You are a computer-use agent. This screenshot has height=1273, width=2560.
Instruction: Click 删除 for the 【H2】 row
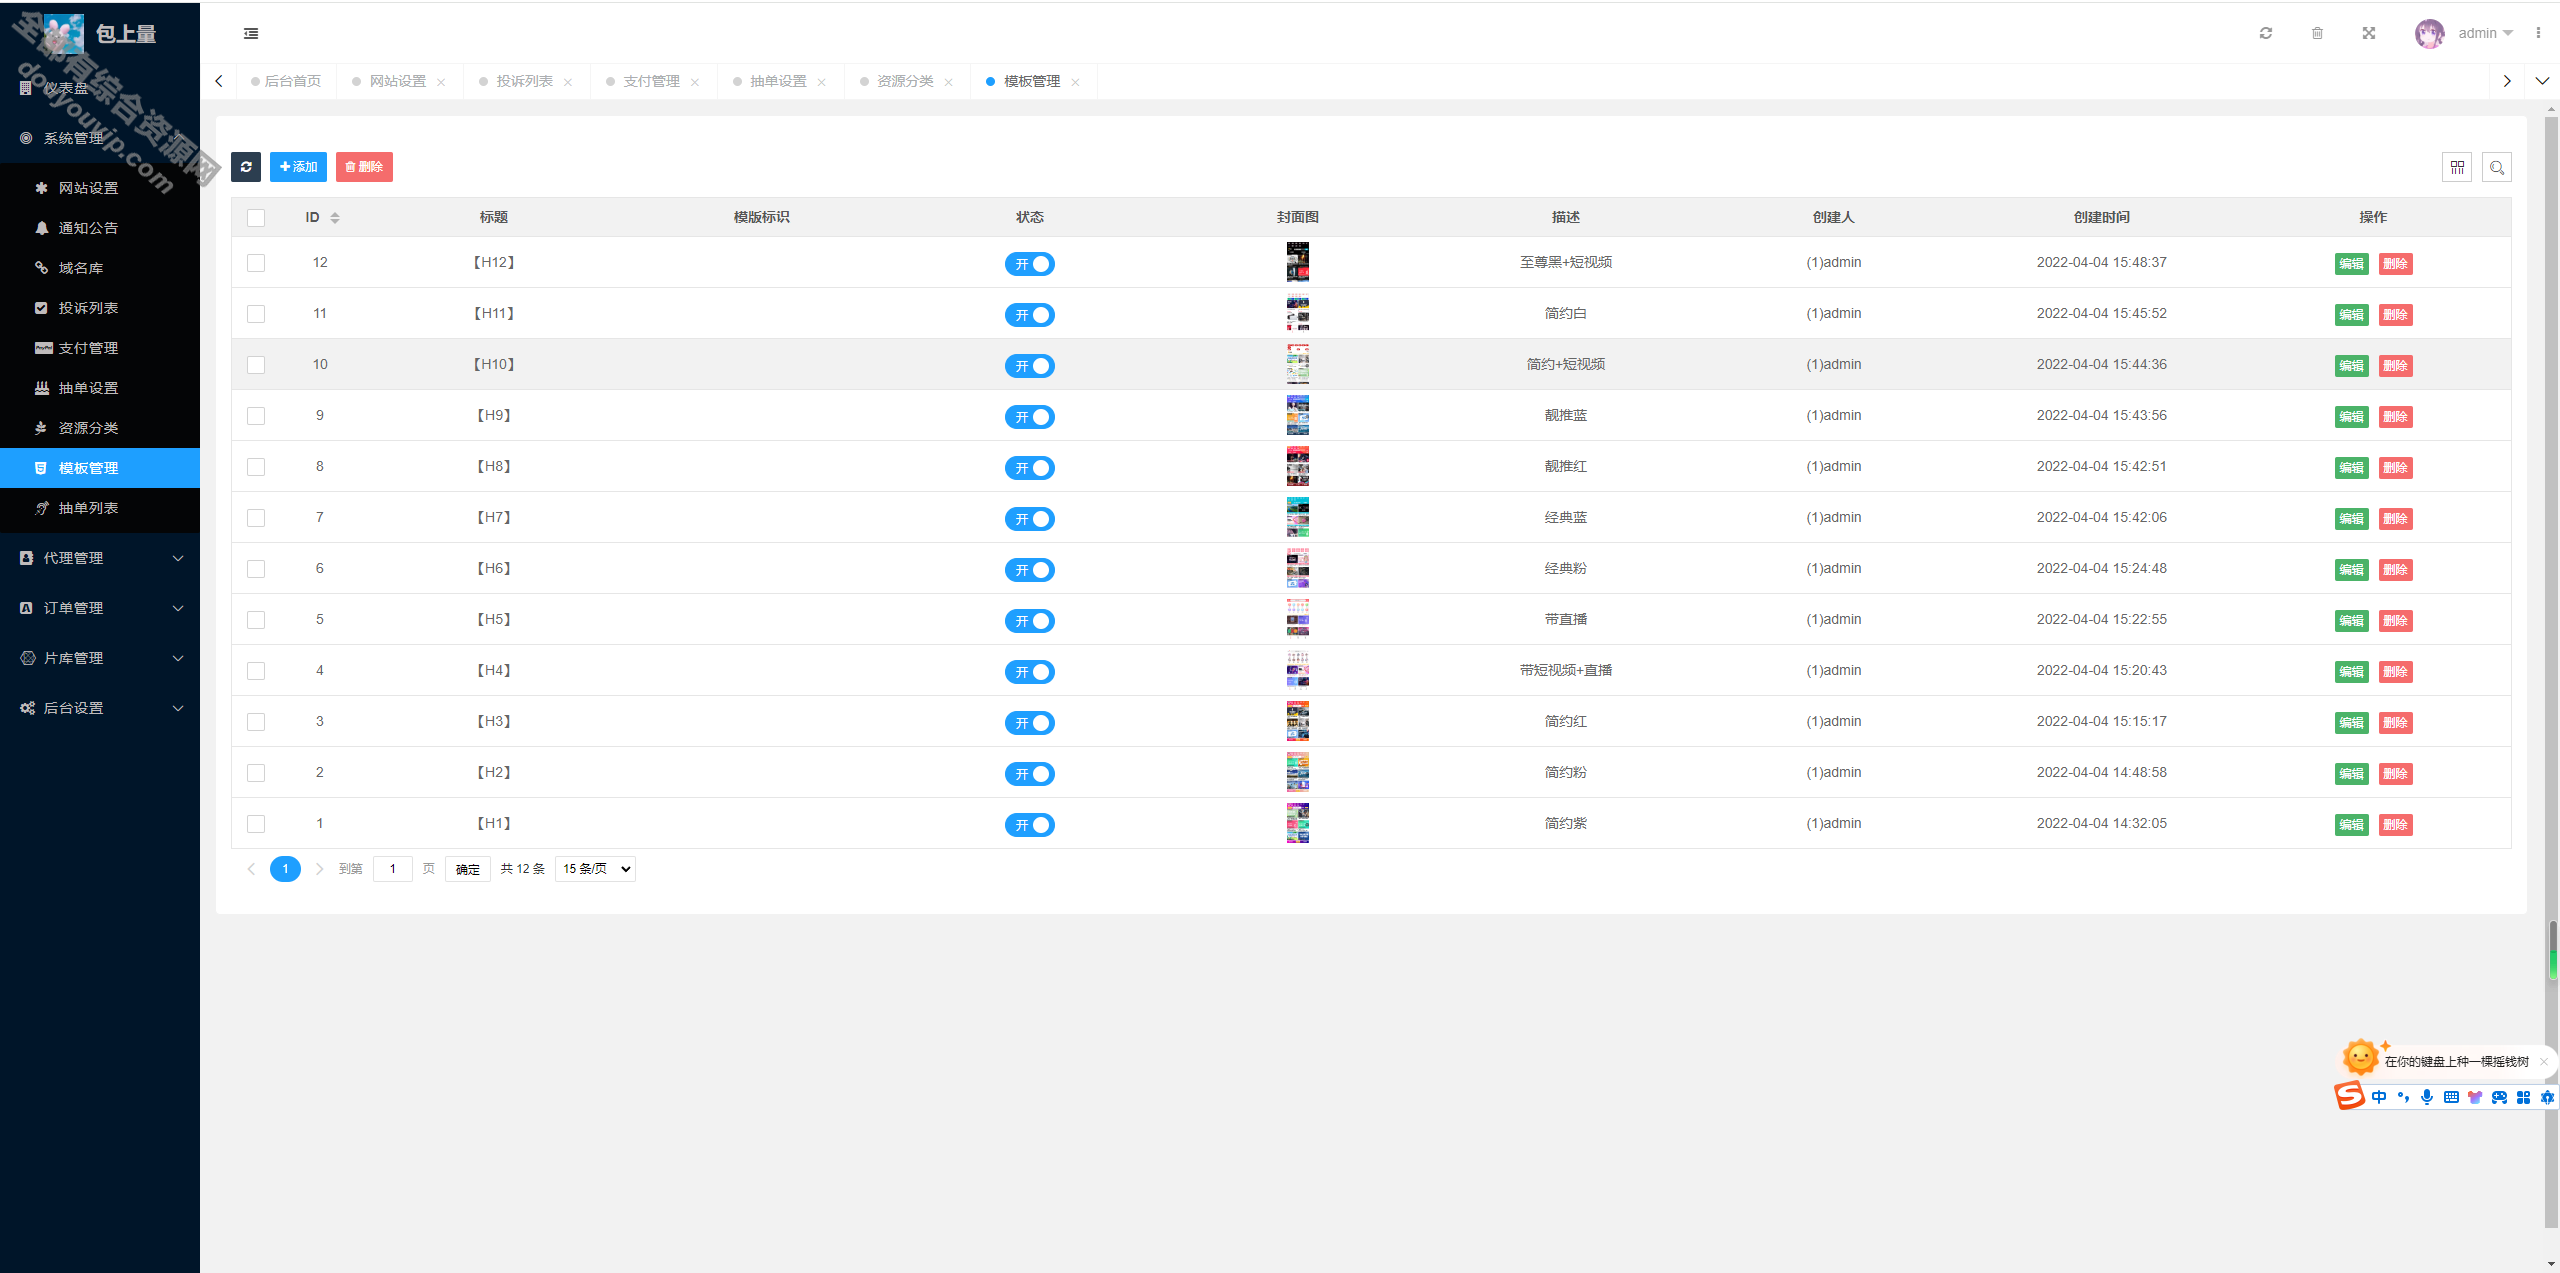2395,774
